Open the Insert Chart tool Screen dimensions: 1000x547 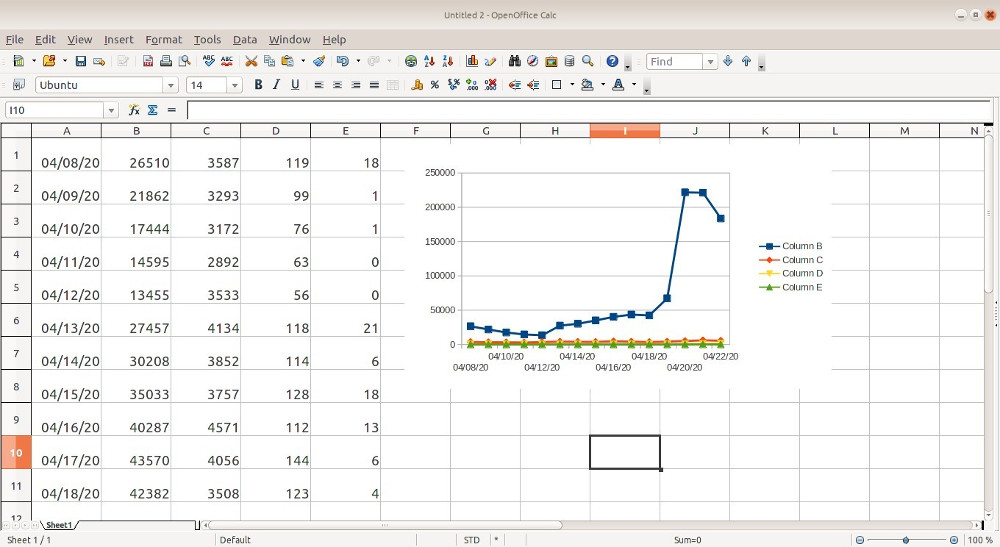click(x=472, y=61)
